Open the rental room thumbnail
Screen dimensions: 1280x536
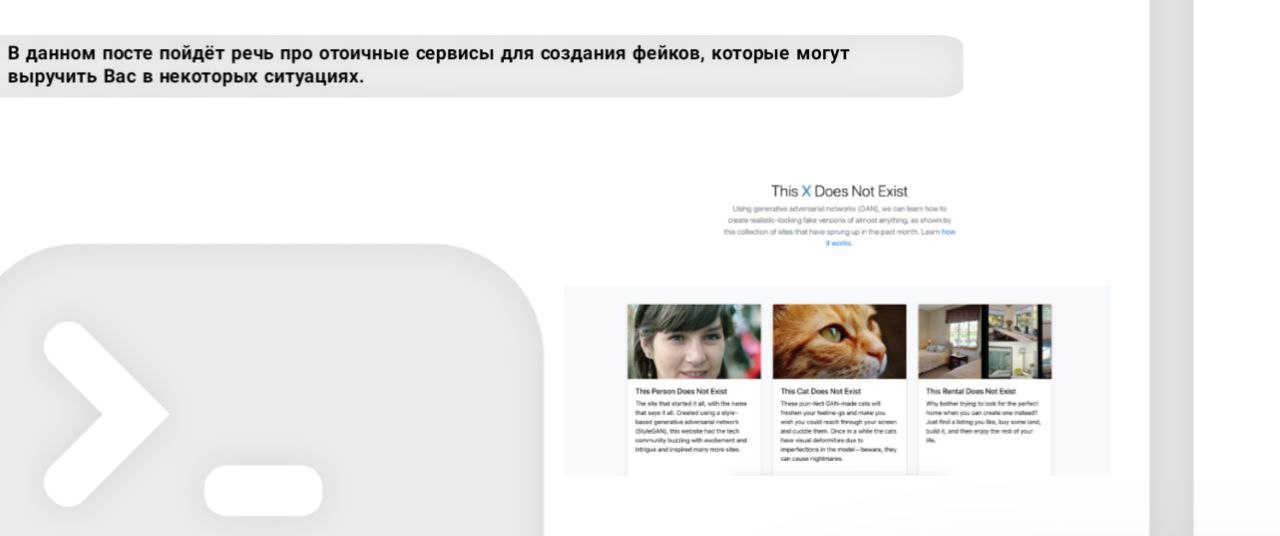pyautogui.click(x=985, y=341)
